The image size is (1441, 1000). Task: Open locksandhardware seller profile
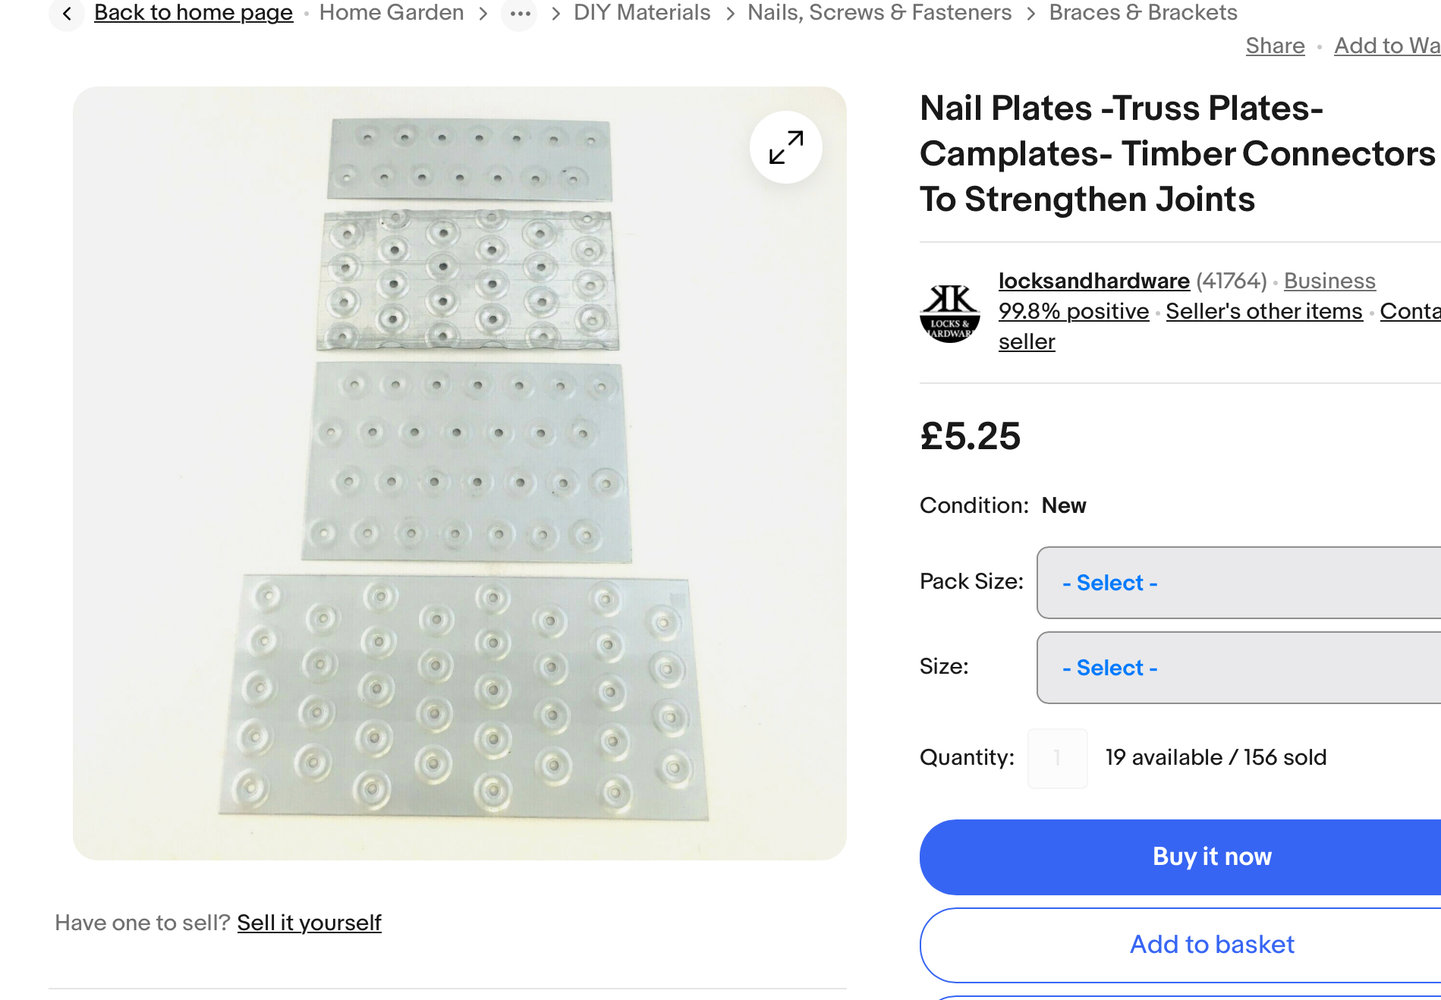(1093, 281)
